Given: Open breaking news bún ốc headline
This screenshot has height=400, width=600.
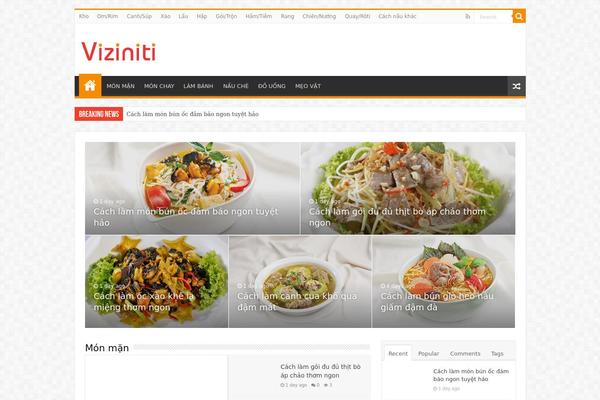Looking at the screenshot, I should [192, 114].
